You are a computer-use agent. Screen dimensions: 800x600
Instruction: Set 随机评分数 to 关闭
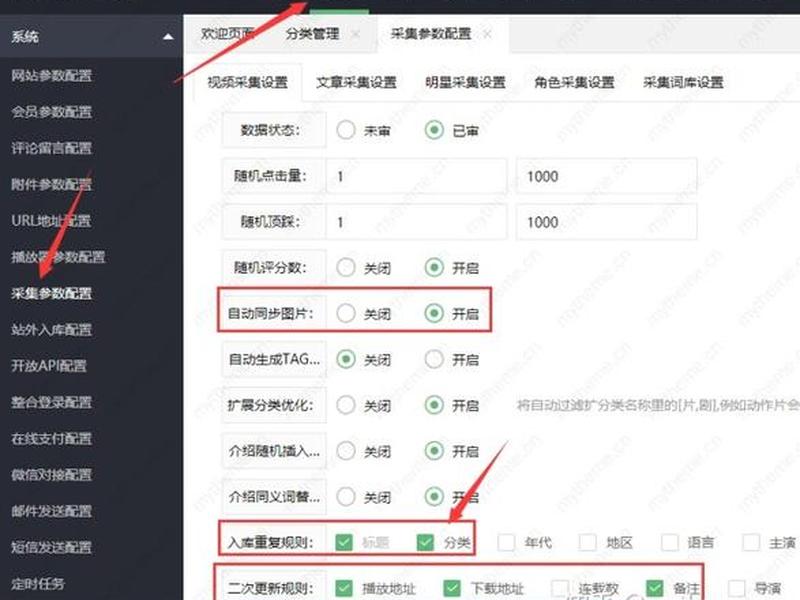(346, 267)
